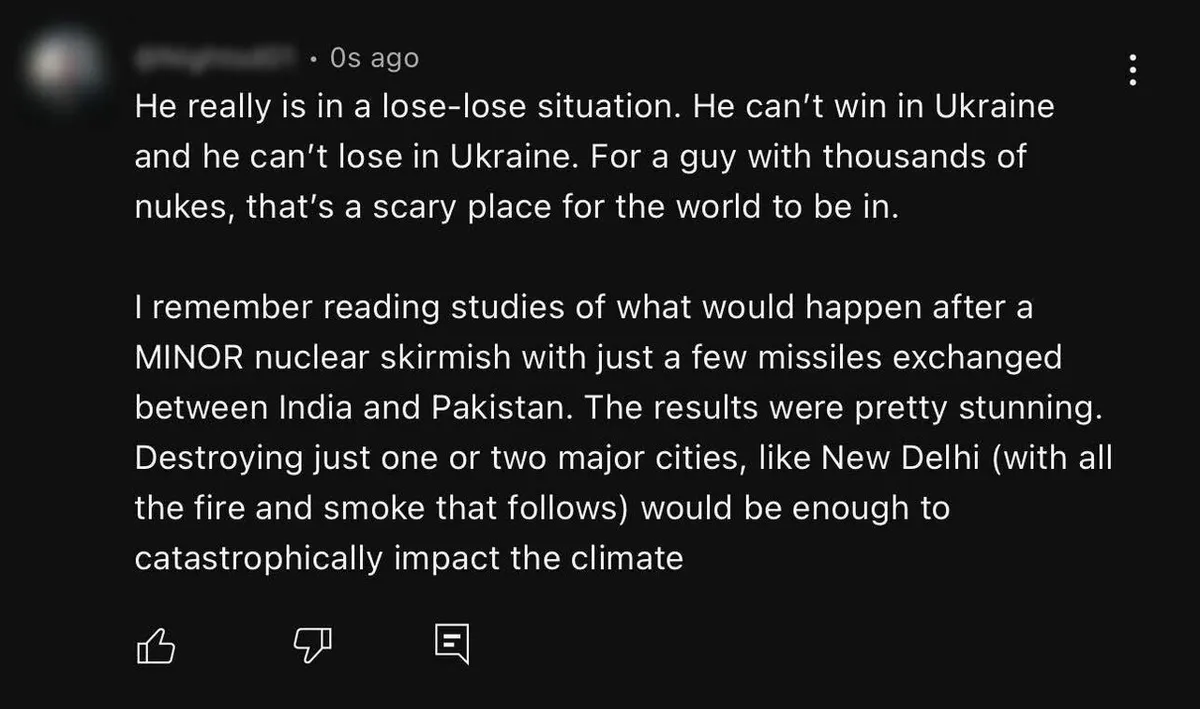The height and width of the screenshot is (709, 1200).
Task: Open the reply box via reply icon
Action: pyautogui.click(x=452, y=646)
